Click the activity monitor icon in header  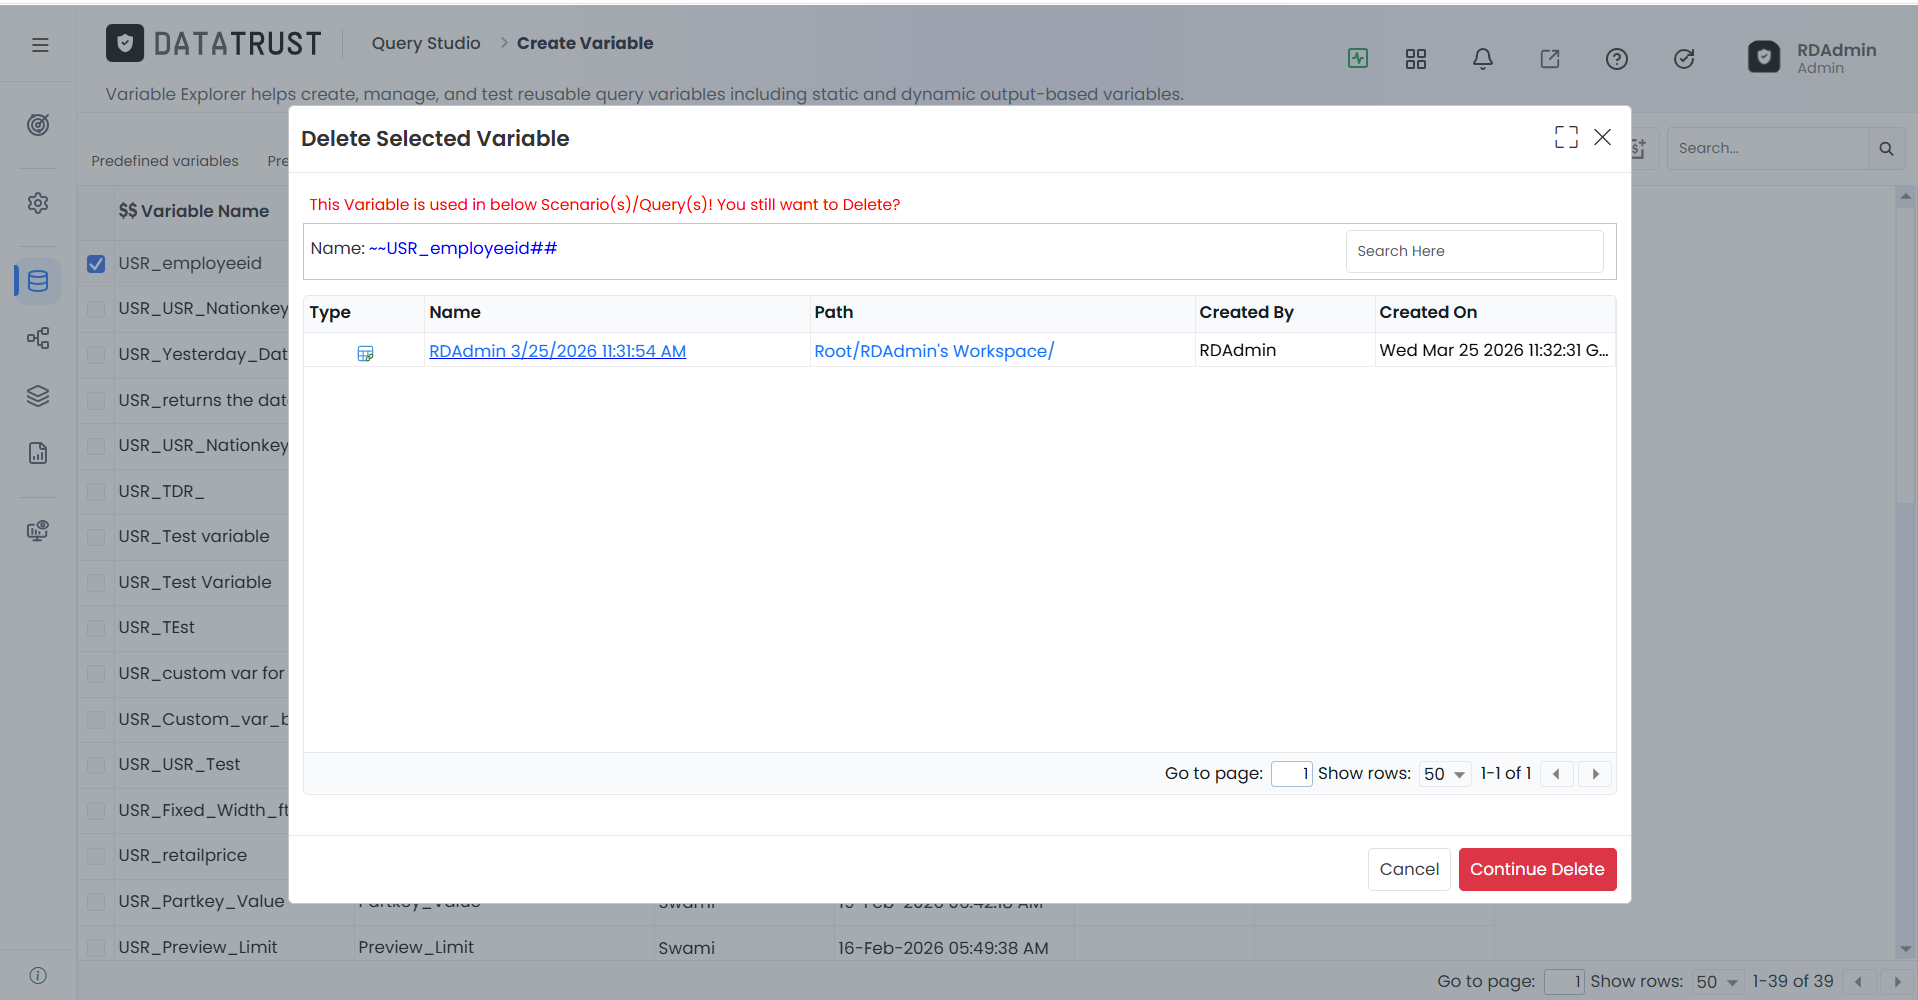[1358, 58]
